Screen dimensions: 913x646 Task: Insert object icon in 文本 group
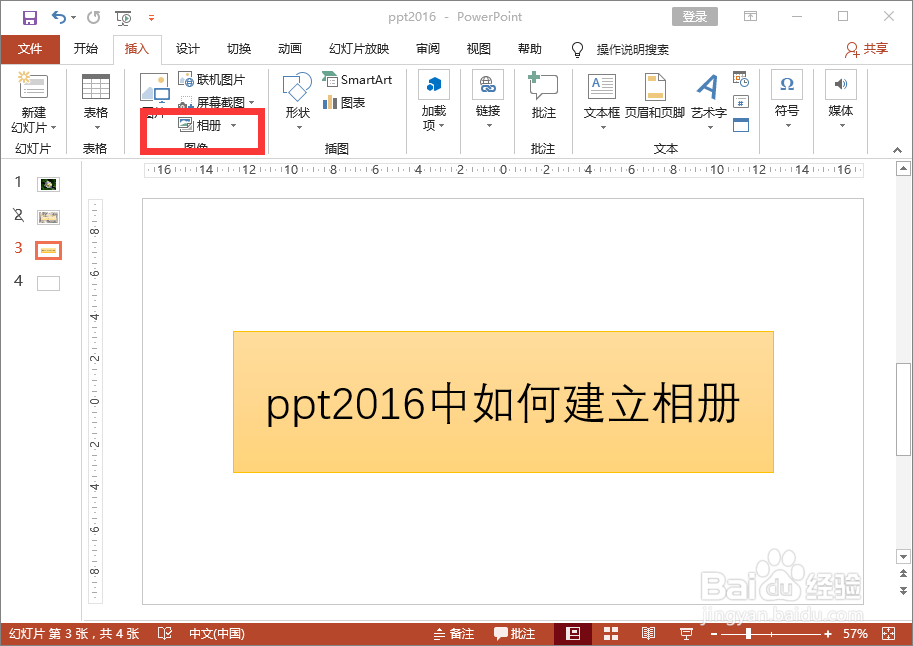(741, 125)
